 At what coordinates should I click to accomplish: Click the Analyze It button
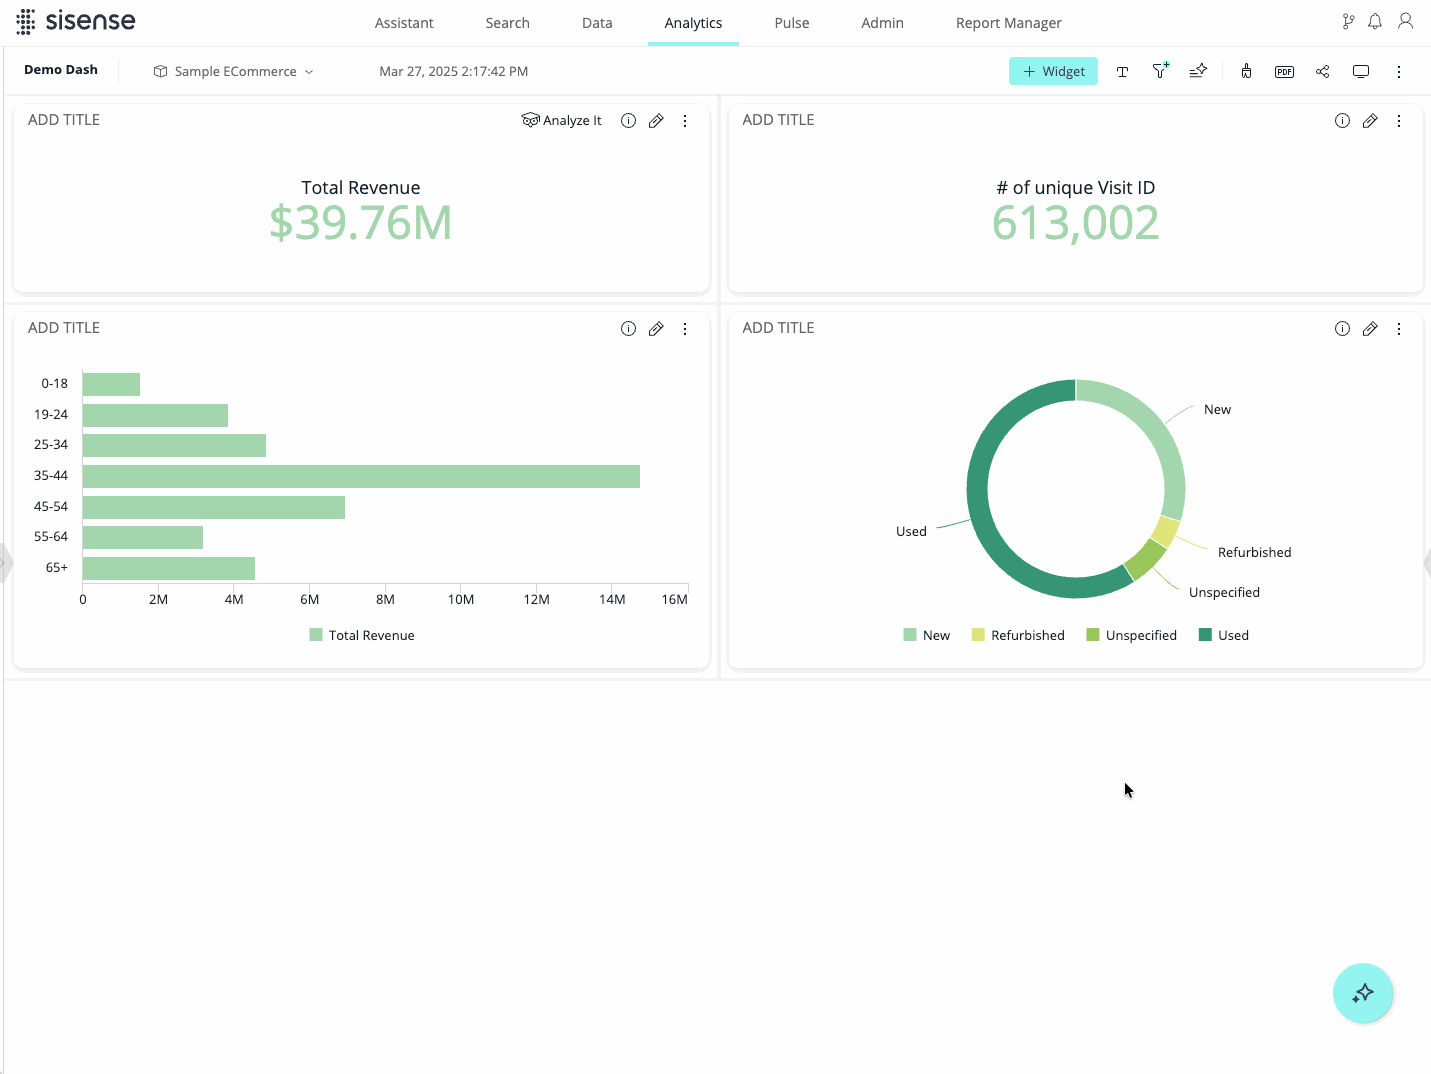coord(562,121)
